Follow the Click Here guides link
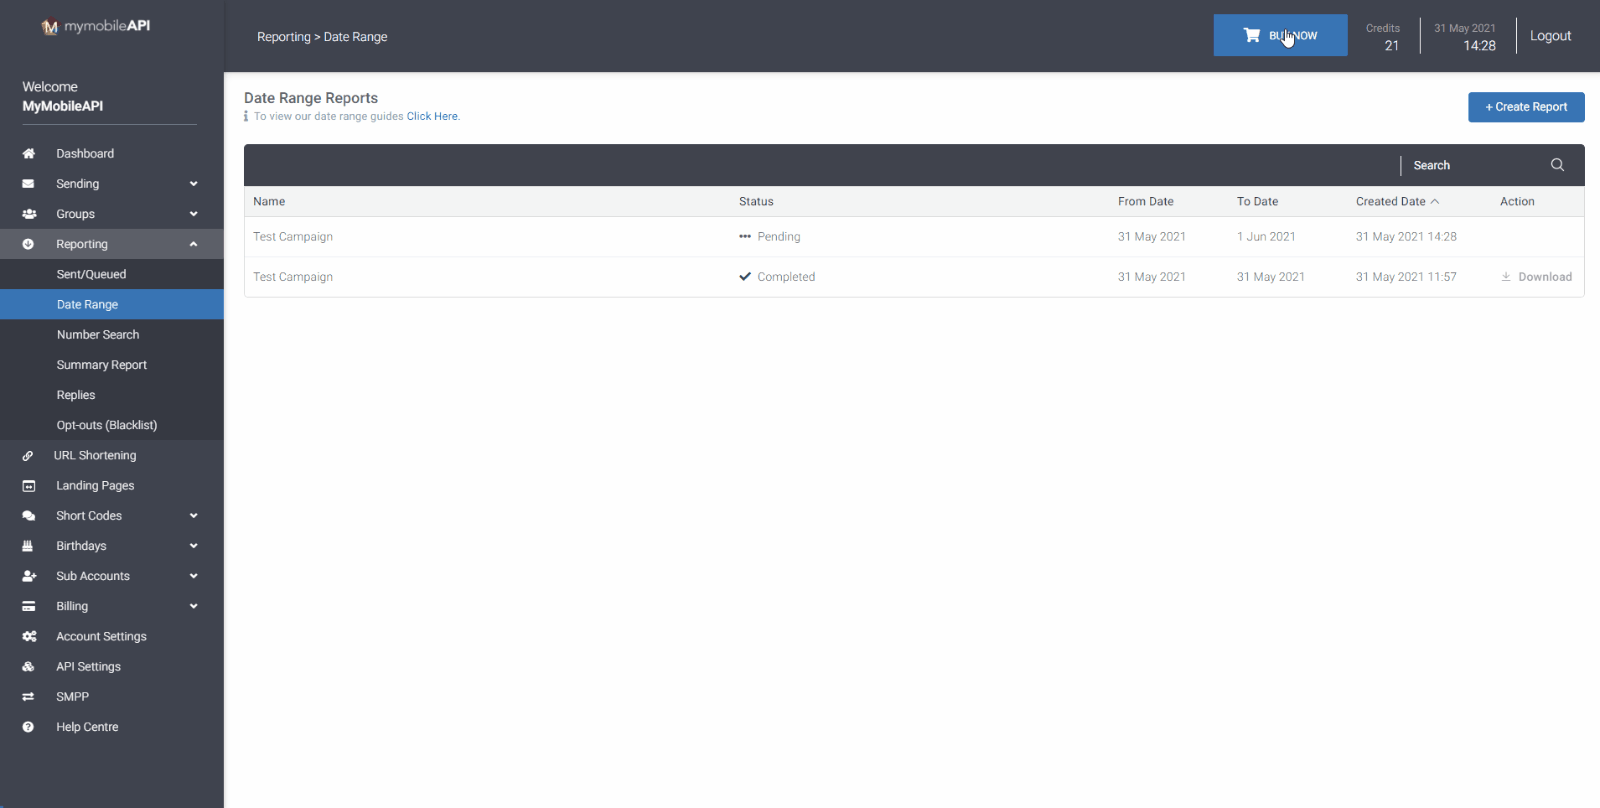Screen dimensions: 1600x808 (433, 116)
